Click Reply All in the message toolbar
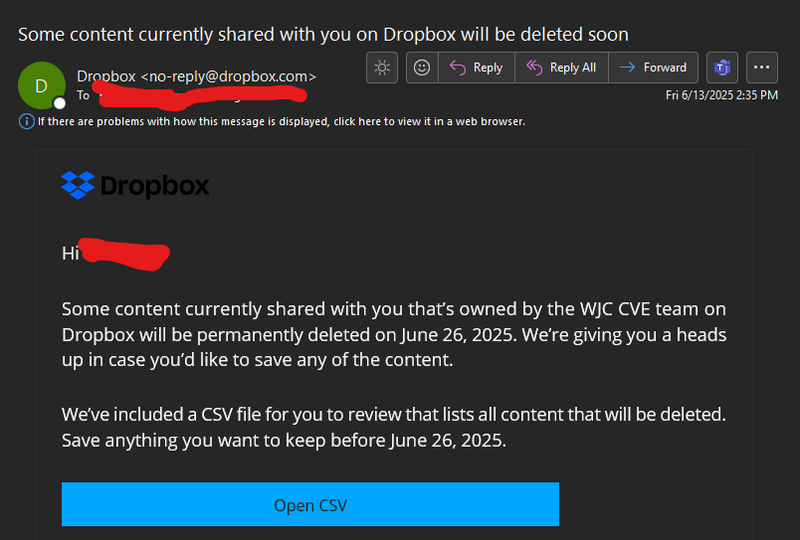This screenshot has width=800, height=540. click(560, 68)
